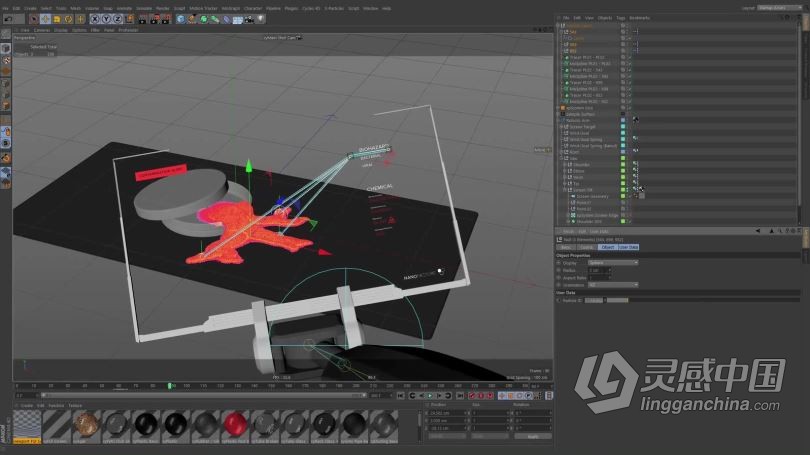Toggle parameter keyframe recording icon
This screenshot has width=810, height=455.
click(x=528, y=396)
